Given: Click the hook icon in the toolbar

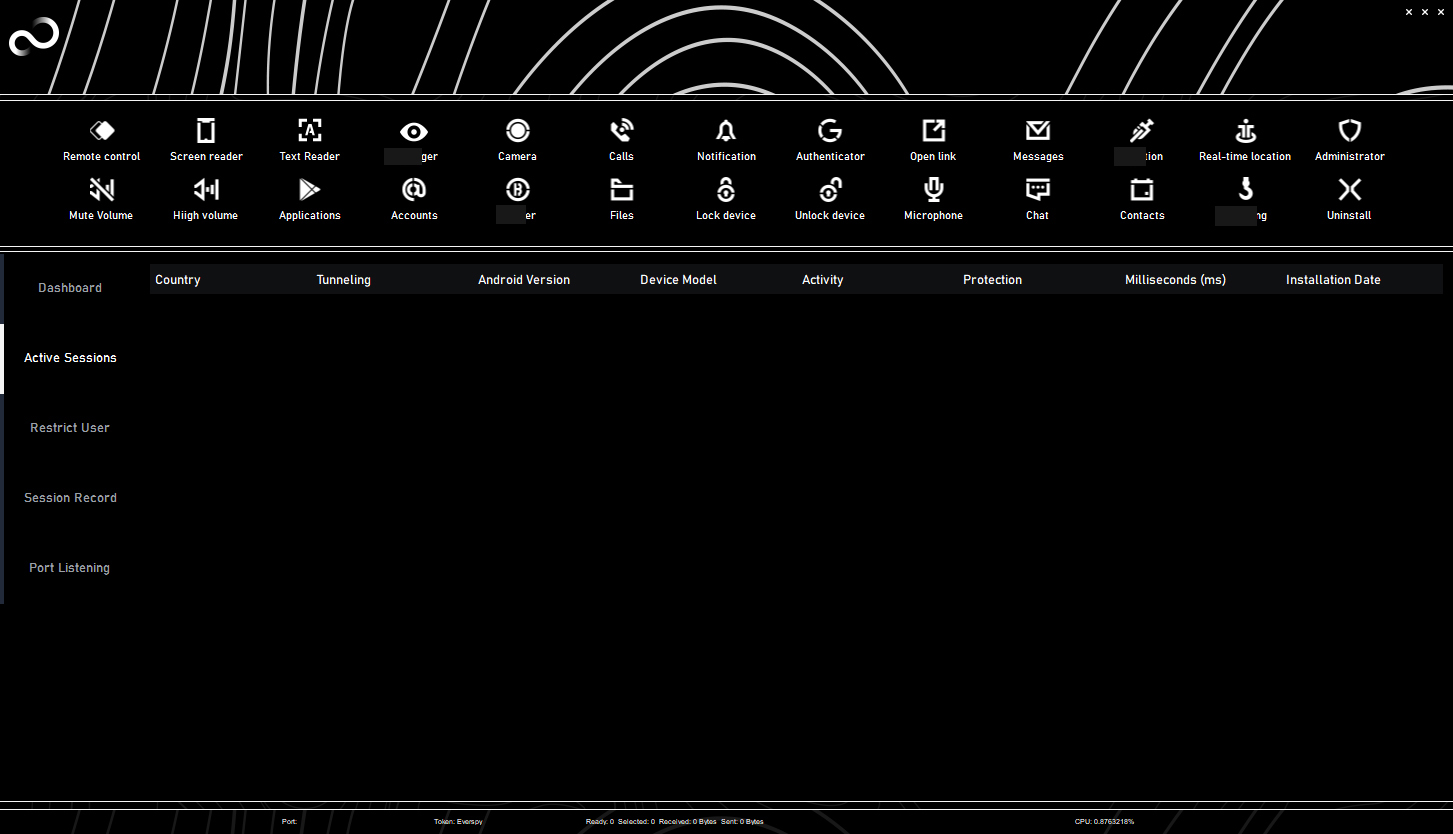Looking at the screenshot, I should pyautogui.click(x=1246, y=190).
